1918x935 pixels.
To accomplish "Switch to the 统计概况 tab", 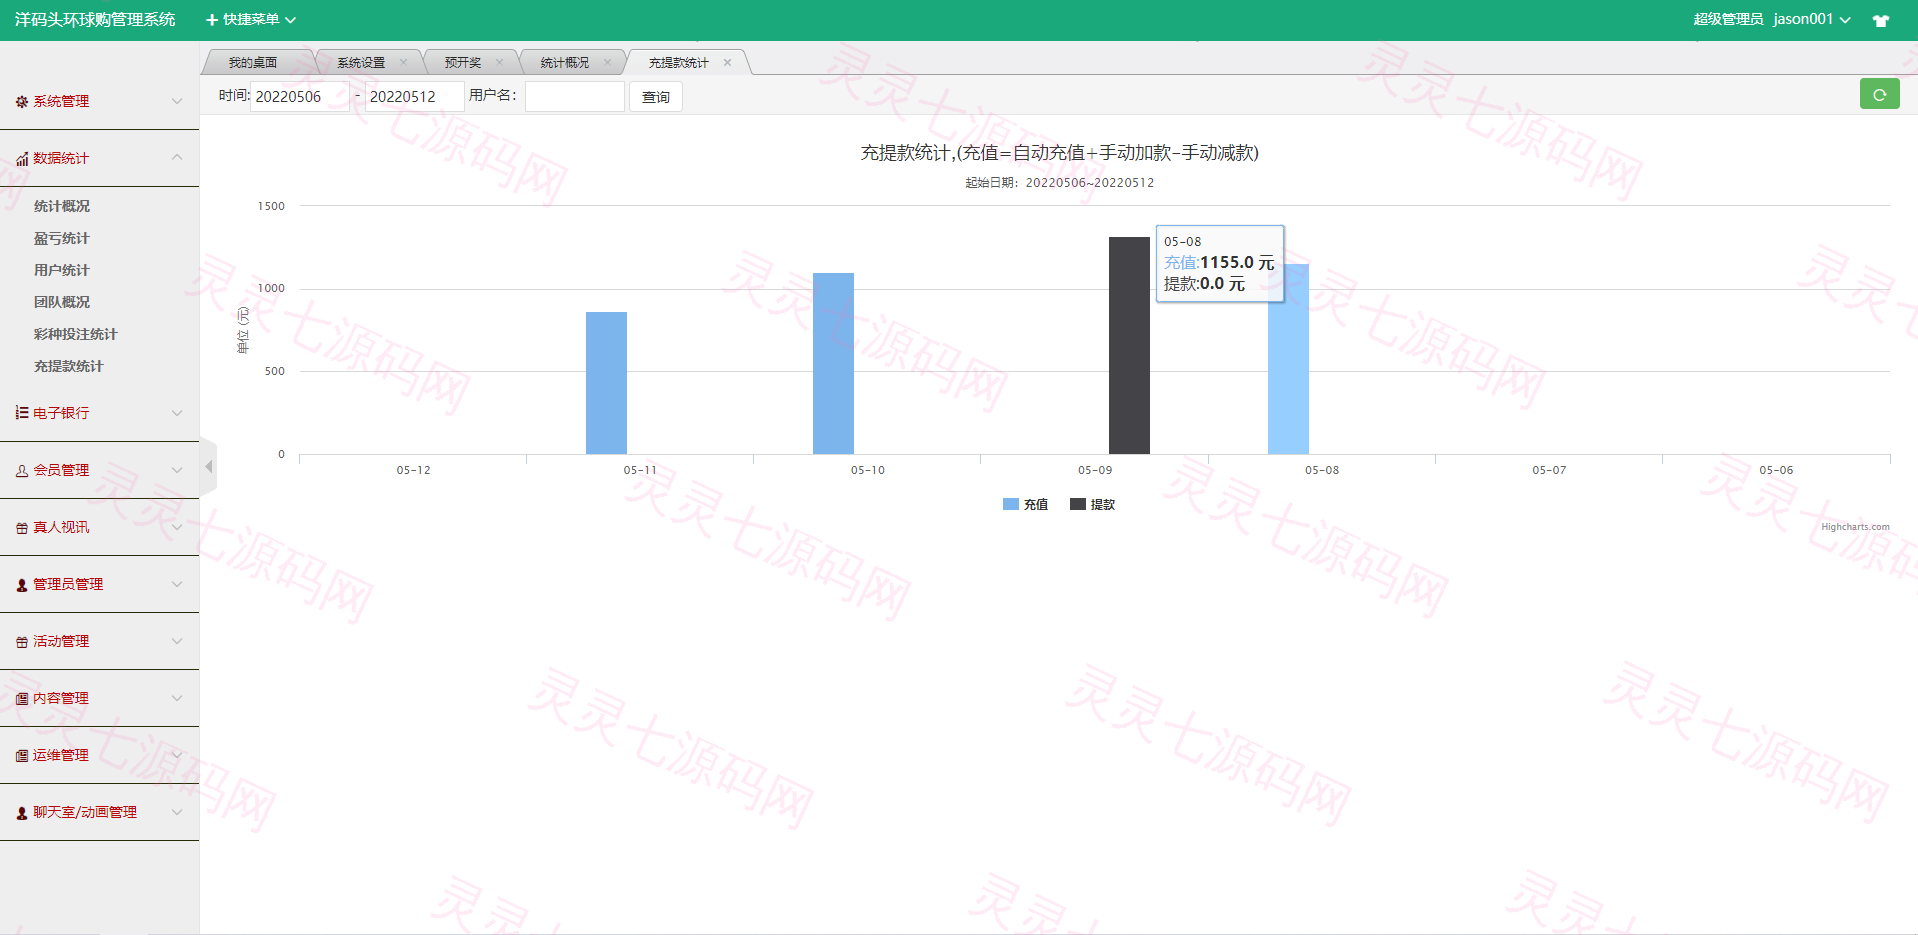I will point(565,62).
